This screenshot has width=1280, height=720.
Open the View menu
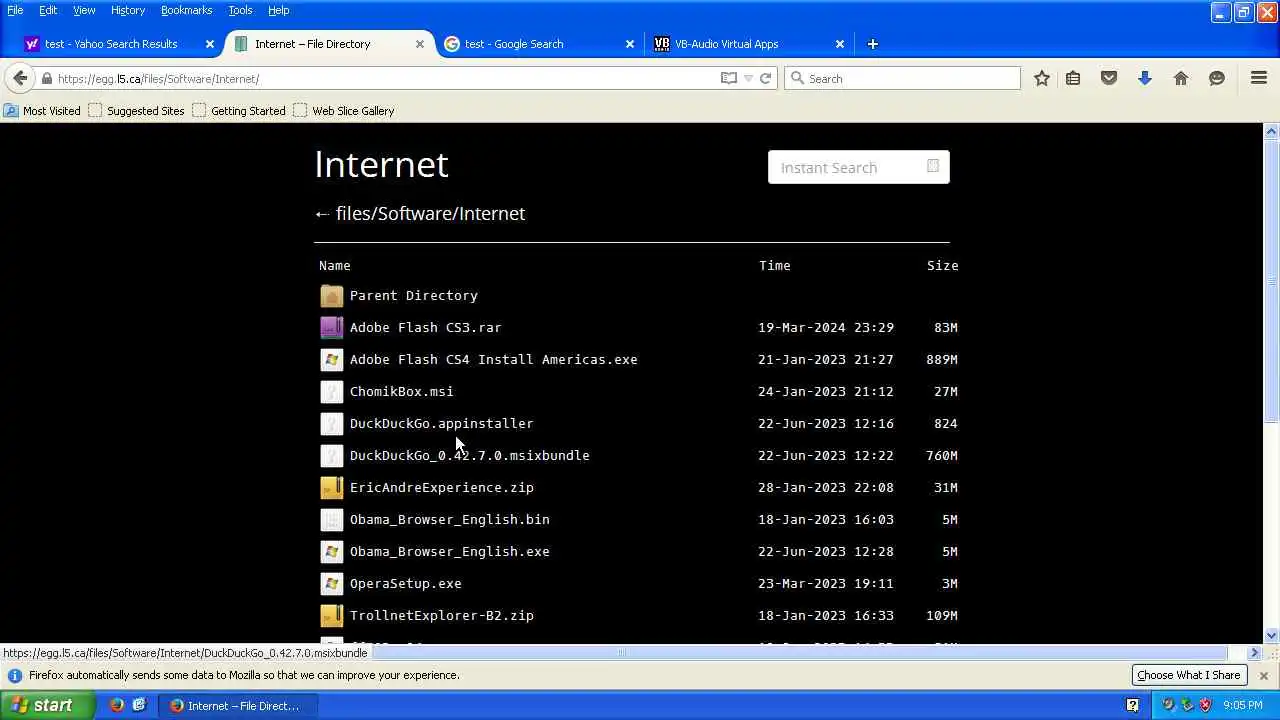[84, 10]
